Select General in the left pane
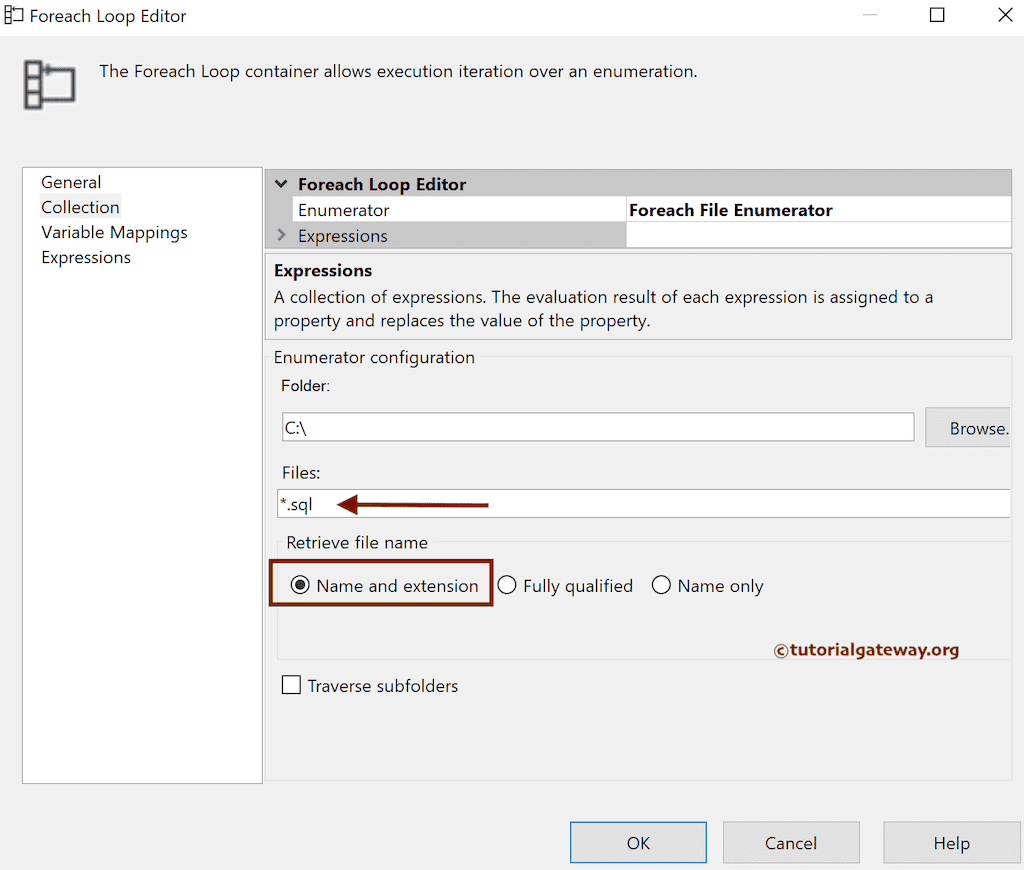The image size is (1024, 870). (70, 182)
